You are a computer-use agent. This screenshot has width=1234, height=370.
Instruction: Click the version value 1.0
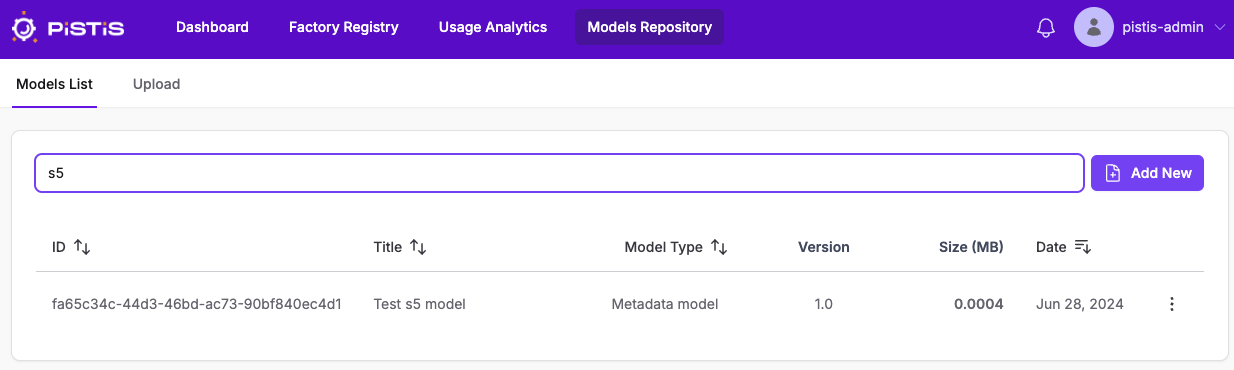point(823,304)
